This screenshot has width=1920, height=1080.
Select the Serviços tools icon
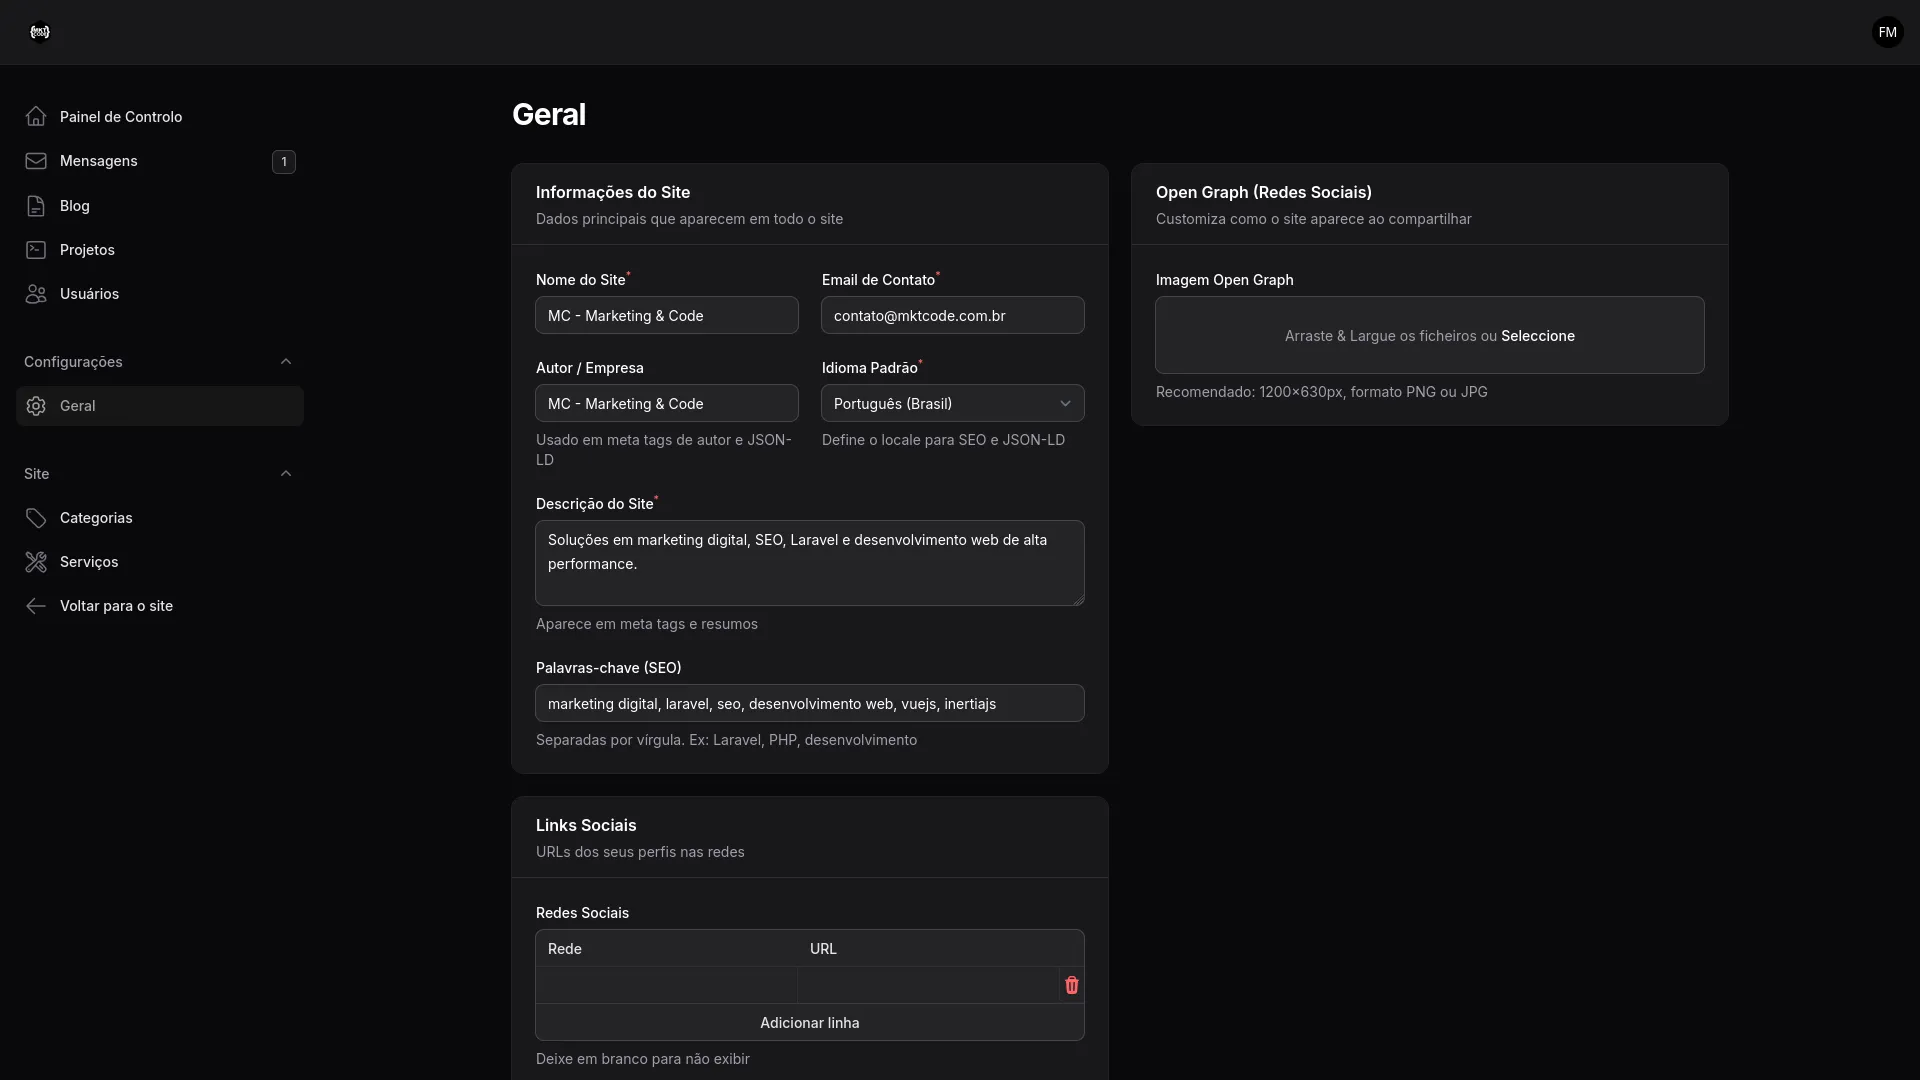36,562
